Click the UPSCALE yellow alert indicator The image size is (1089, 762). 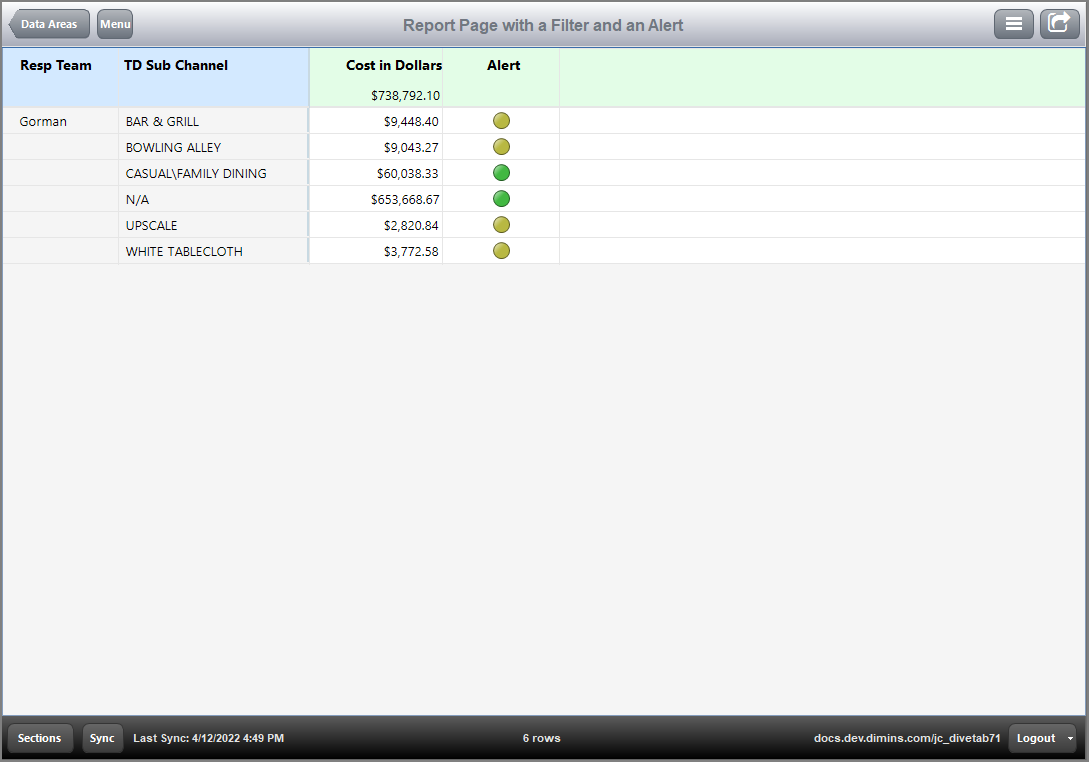point(501,225)
